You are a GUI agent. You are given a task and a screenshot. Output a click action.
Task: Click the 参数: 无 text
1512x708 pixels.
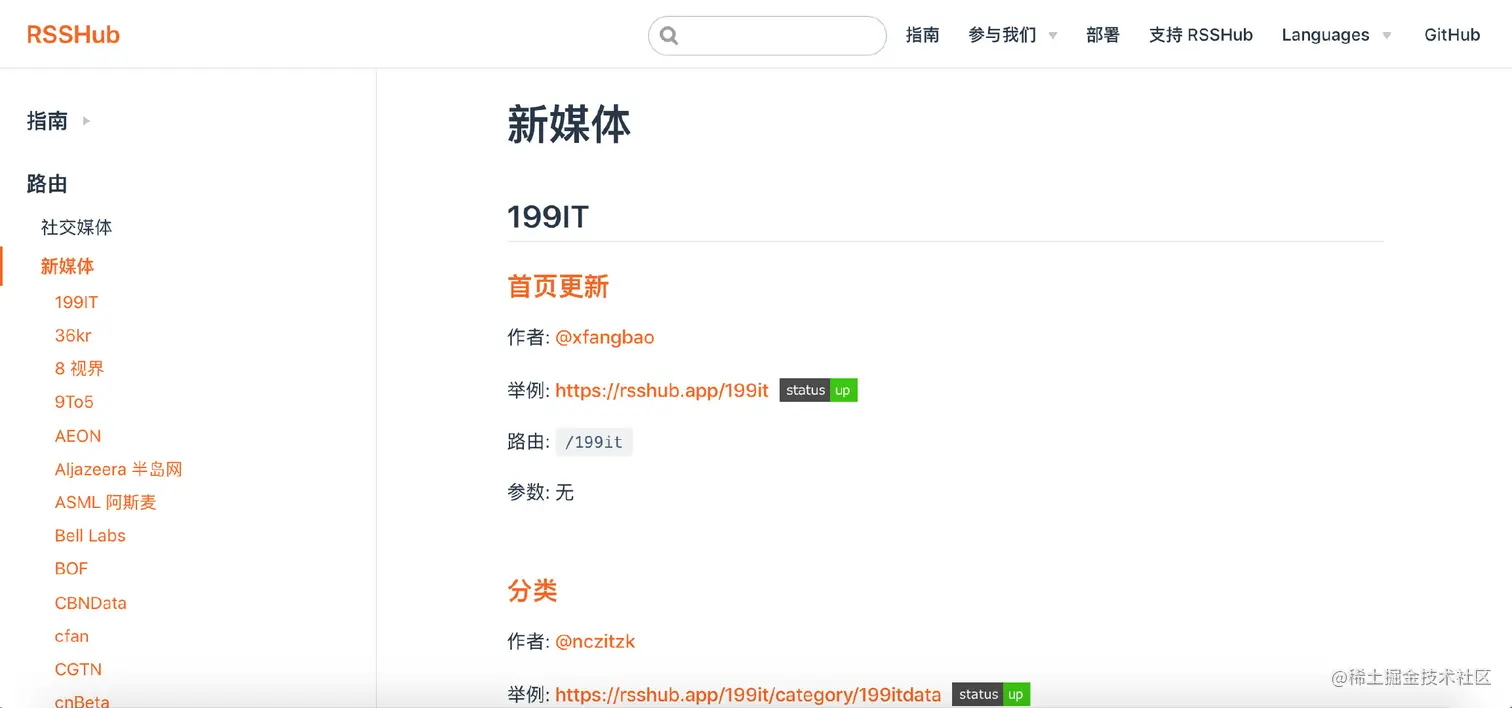coord(540,492)
